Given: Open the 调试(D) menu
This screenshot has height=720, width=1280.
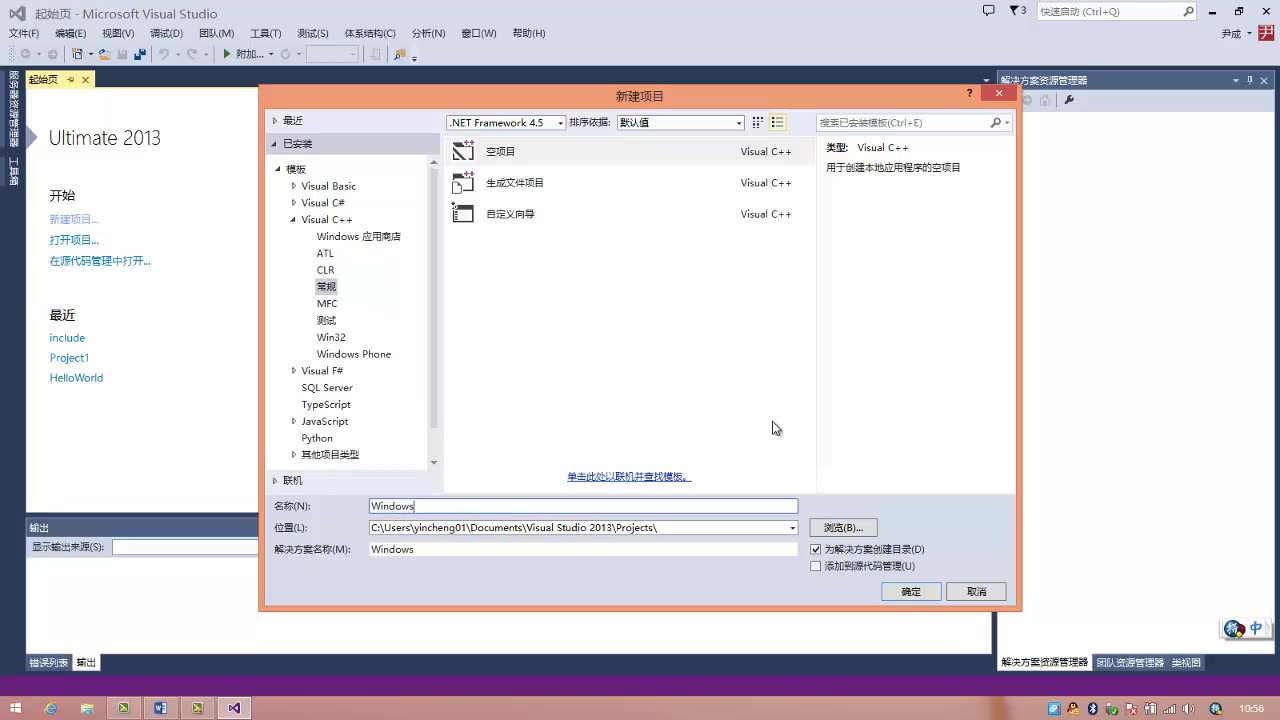Looking at the screenshot, I should pyautogui.click(x=166, y=33).
